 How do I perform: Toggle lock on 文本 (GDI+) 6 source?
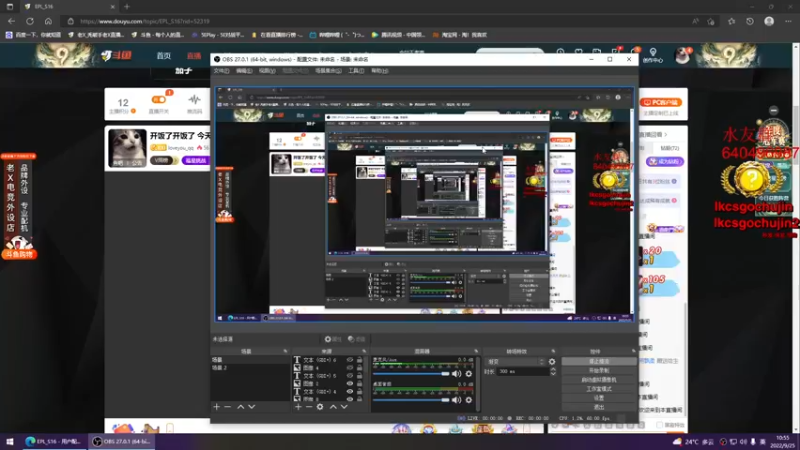[359, 360]
